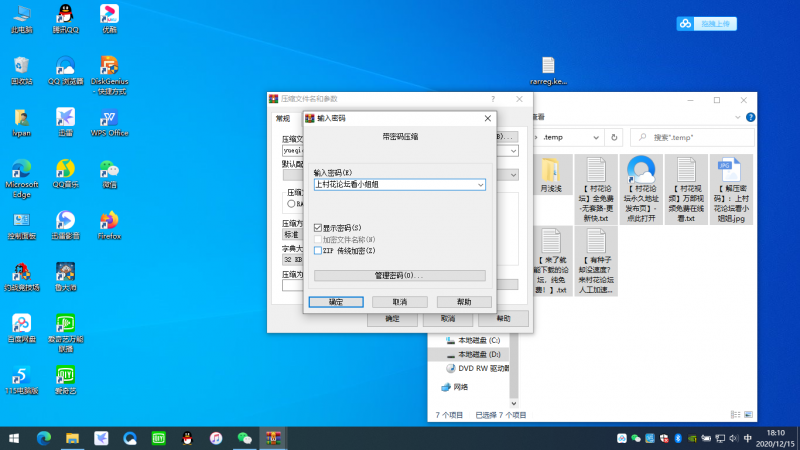
Task: Open File Explorer from the taskbar
Action: pos(72,438)
